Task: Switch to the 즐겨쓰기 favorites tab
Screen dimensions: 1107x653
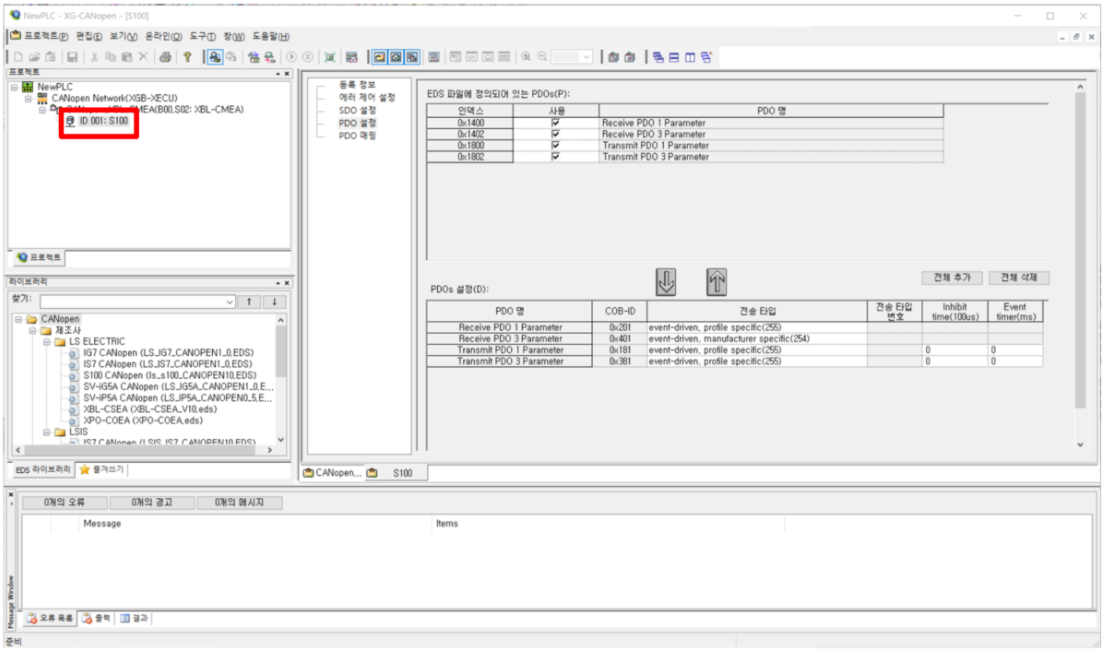Action: [x=103, y=469]
